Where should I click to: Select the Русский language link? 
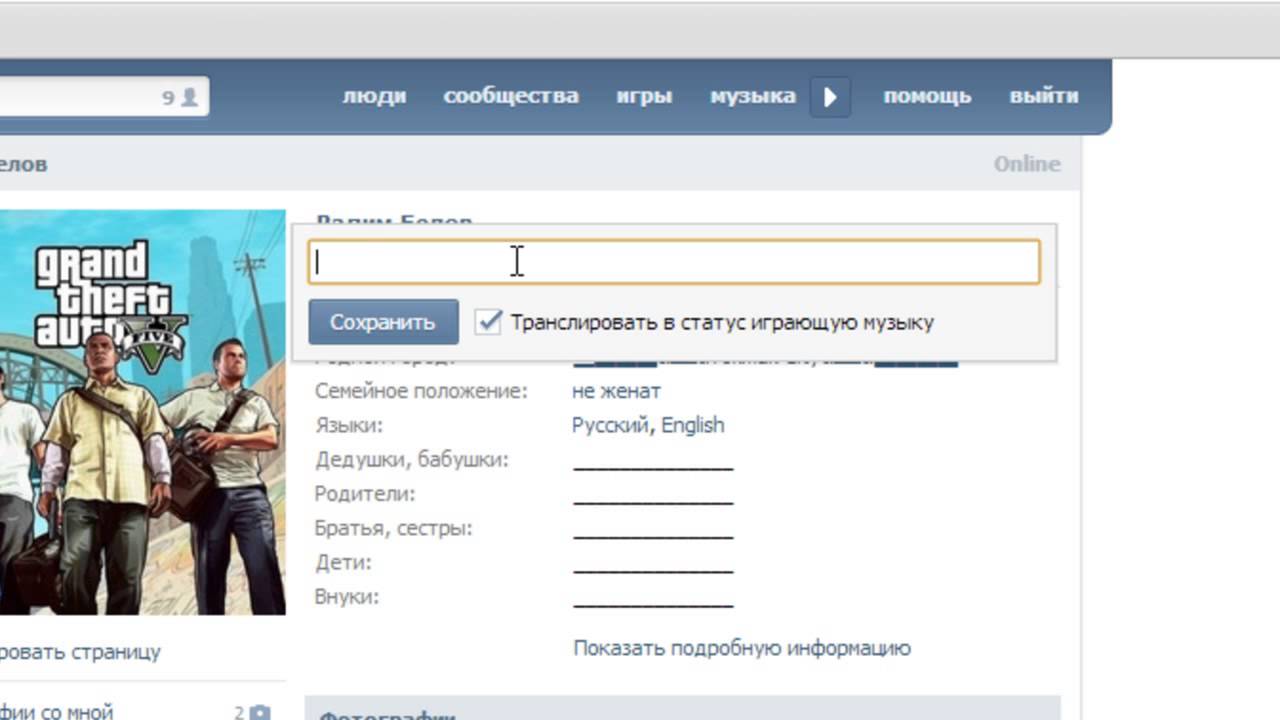coord(612,425)
